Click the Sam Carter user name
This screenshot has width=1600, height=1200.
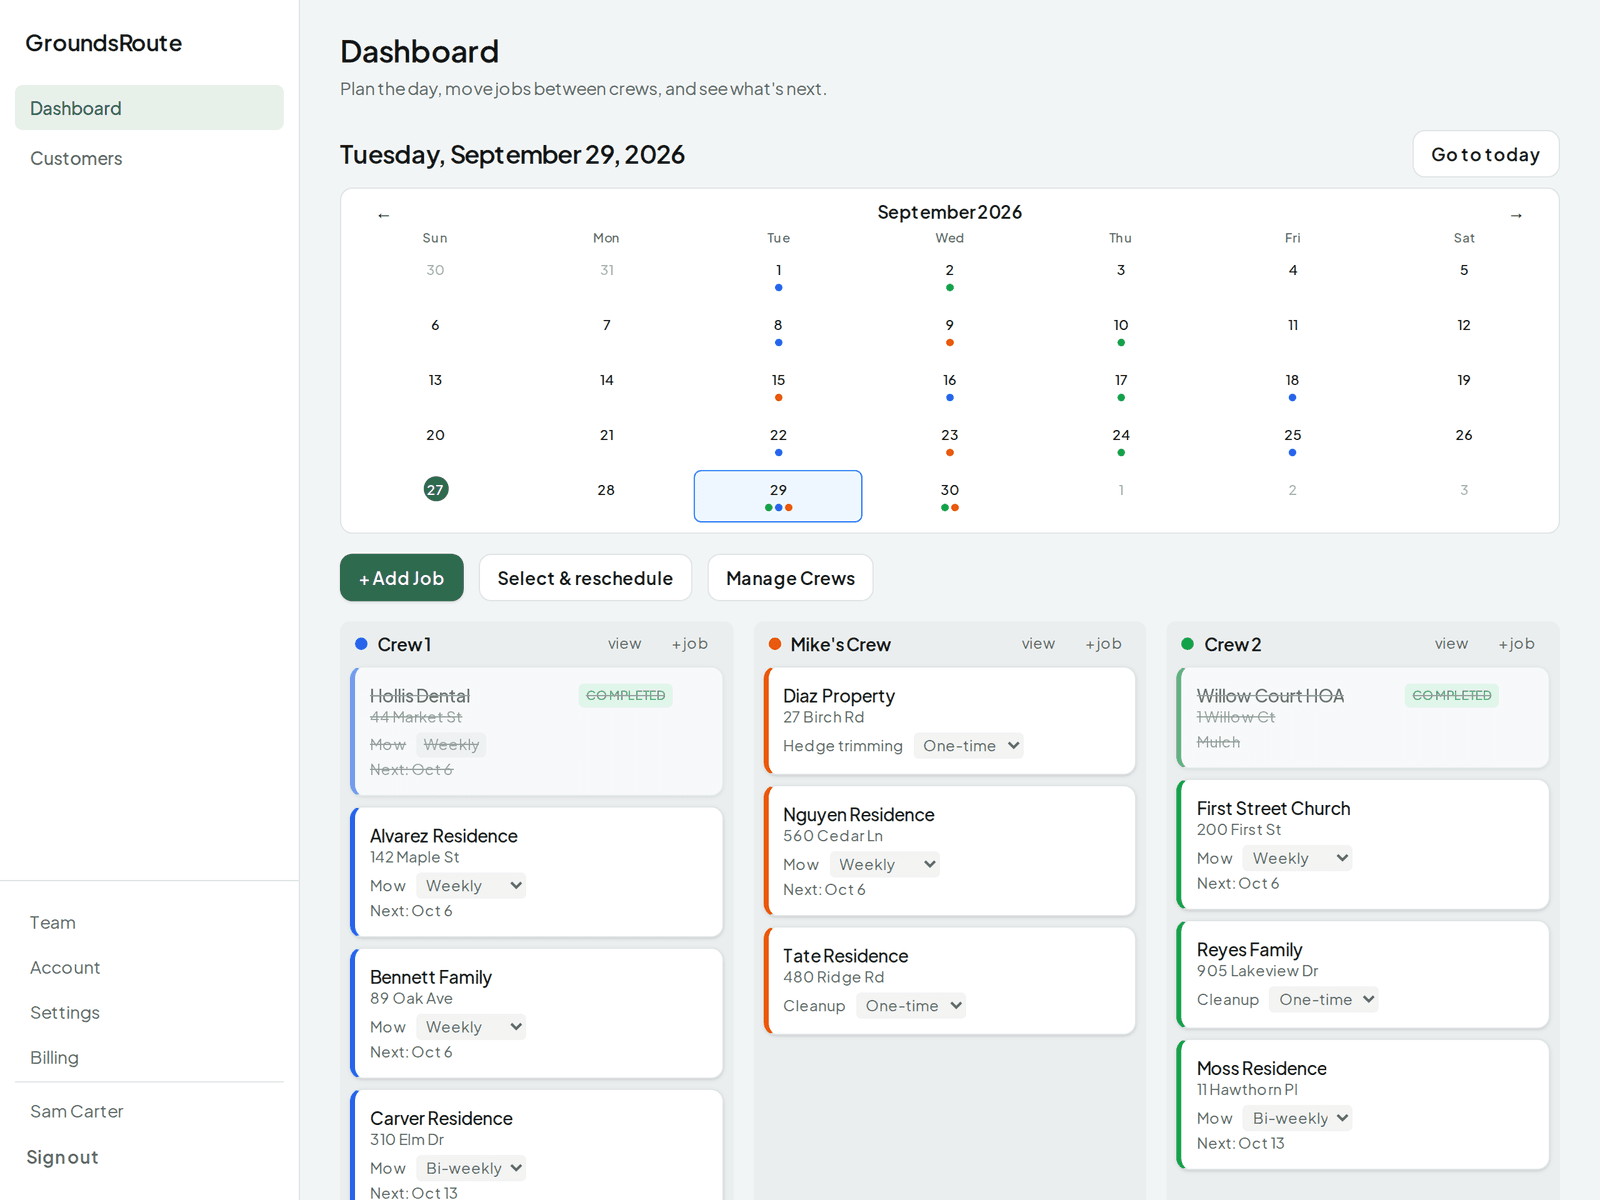point(77,1111)
